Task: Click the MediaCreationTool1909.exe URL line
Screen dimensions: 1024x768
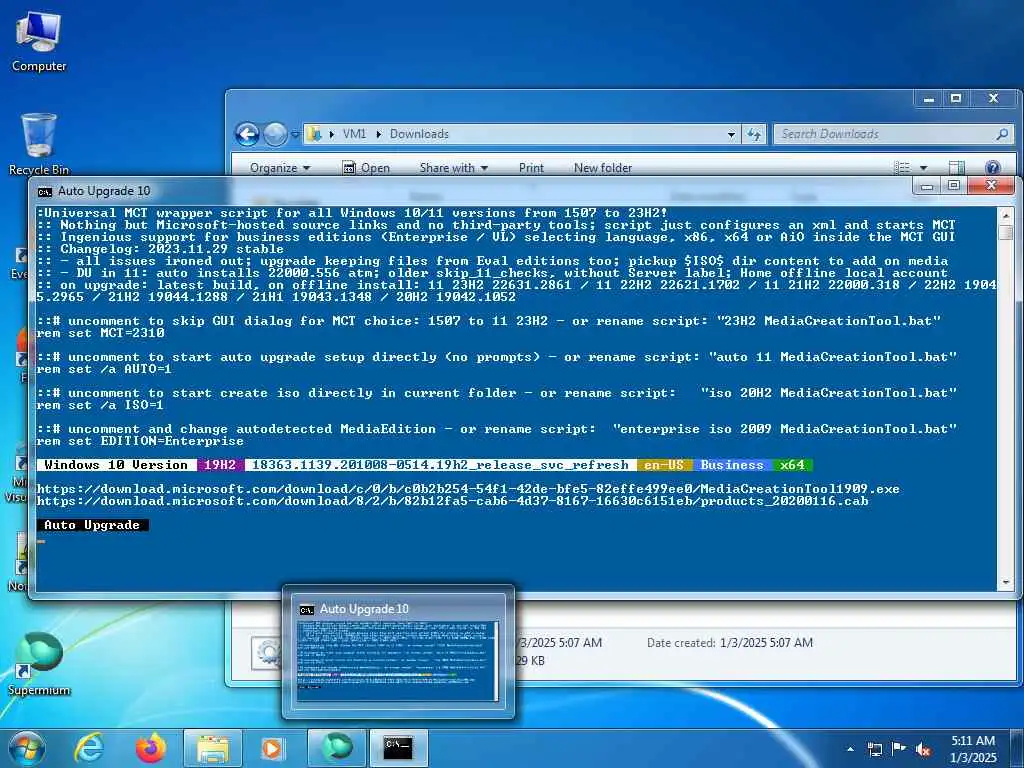Action: point(468,489)
